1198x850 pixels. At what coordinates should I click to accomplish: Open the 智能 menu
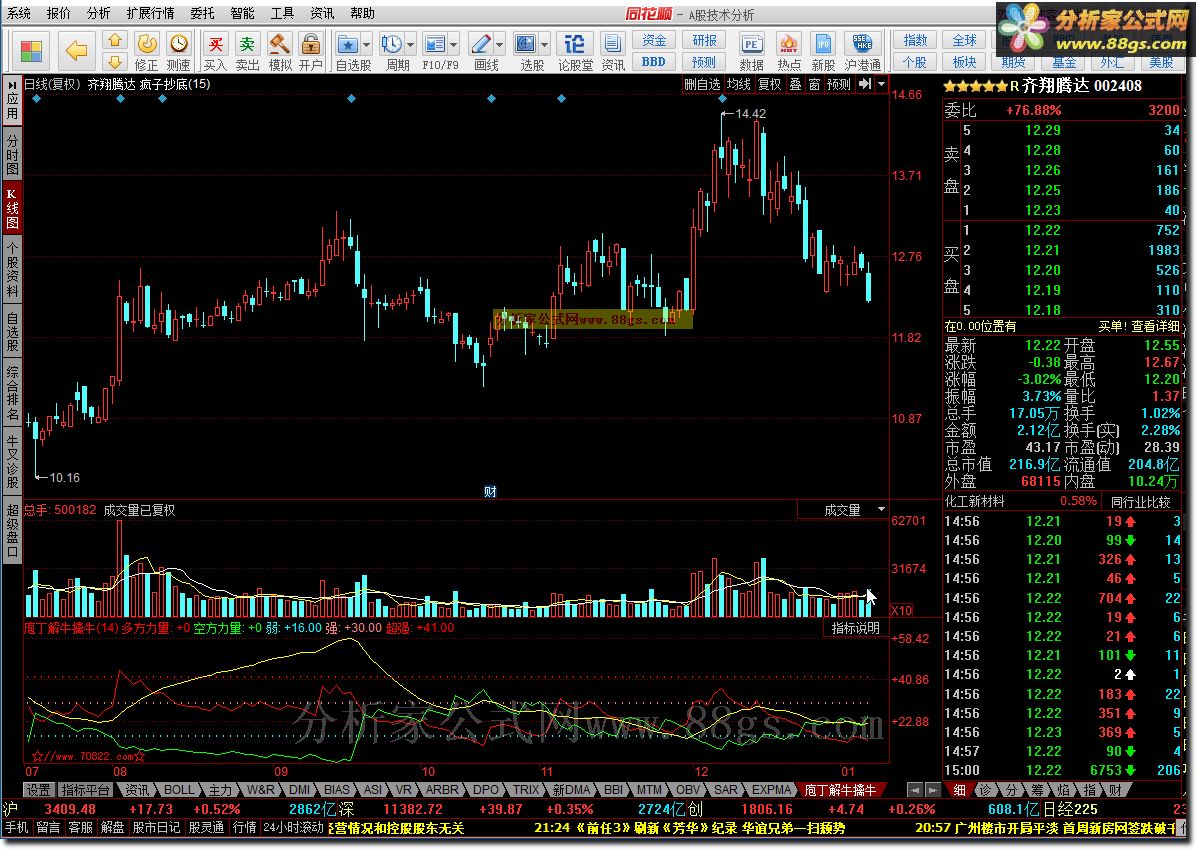242,13
